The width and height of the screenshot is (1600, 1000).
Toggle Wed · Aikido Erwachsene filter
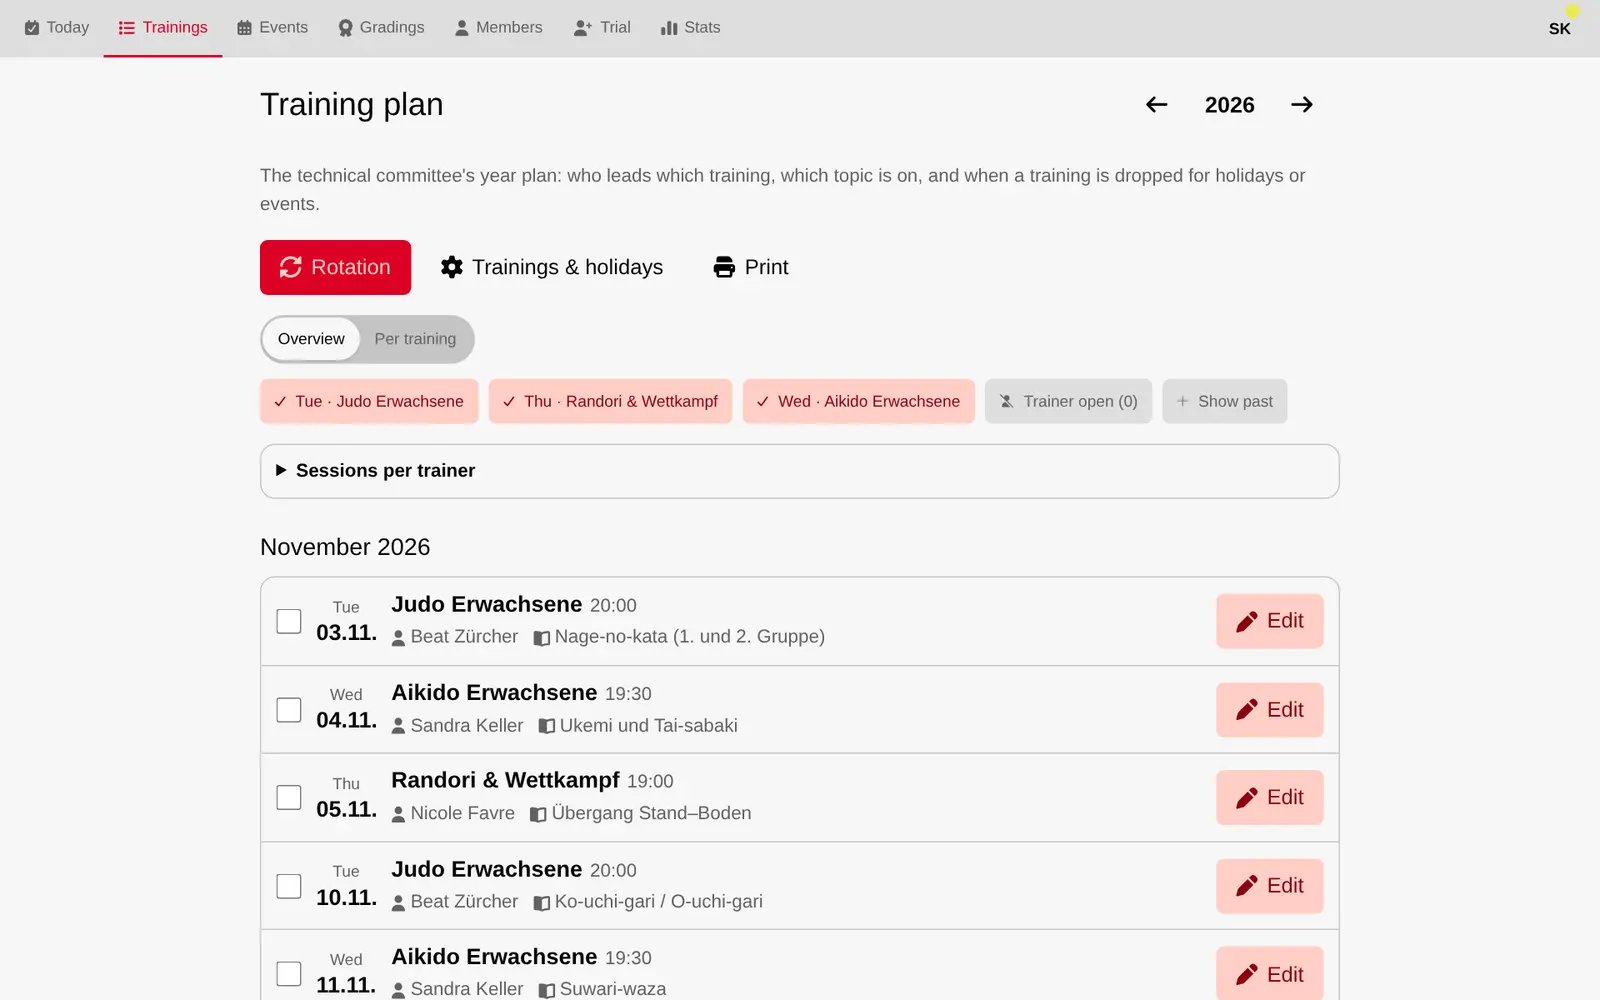859,401
